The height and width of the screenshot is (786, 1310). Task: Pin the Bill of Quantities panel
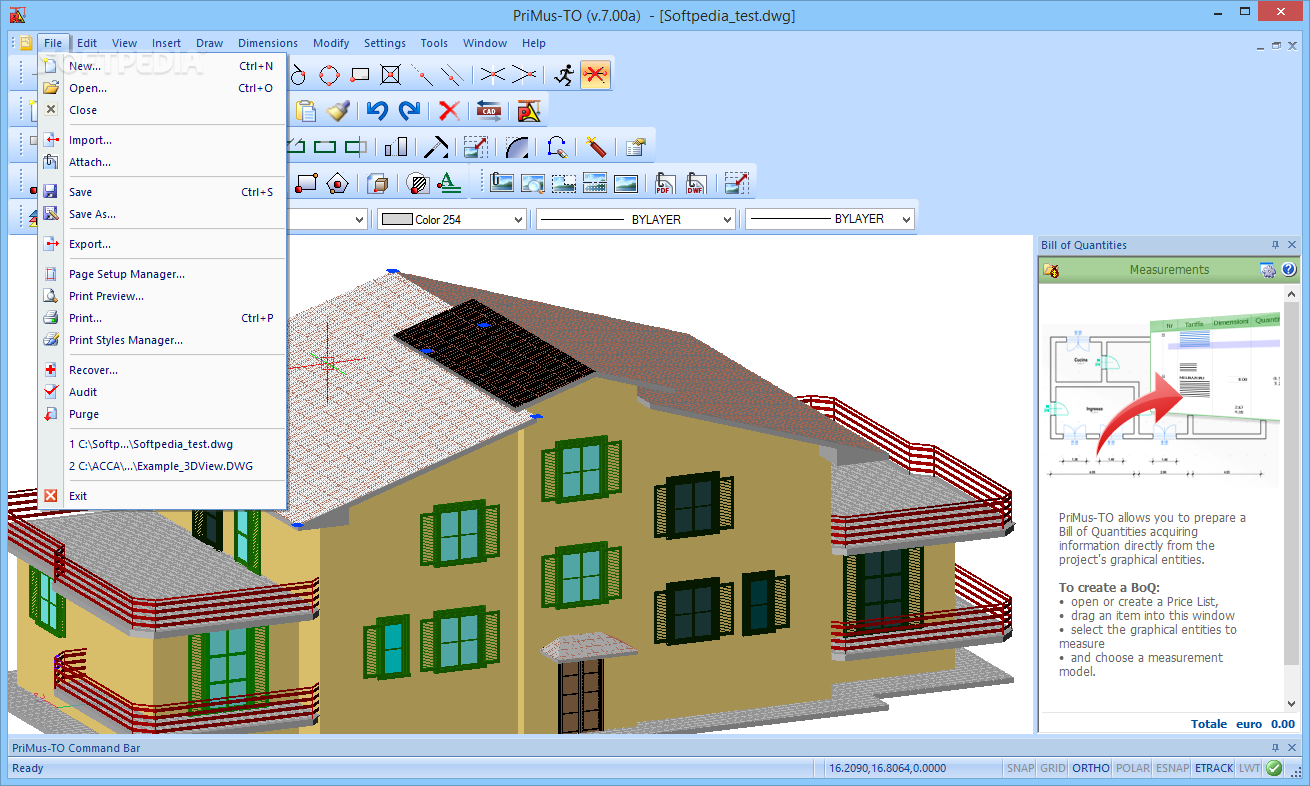pos(1275,245)
